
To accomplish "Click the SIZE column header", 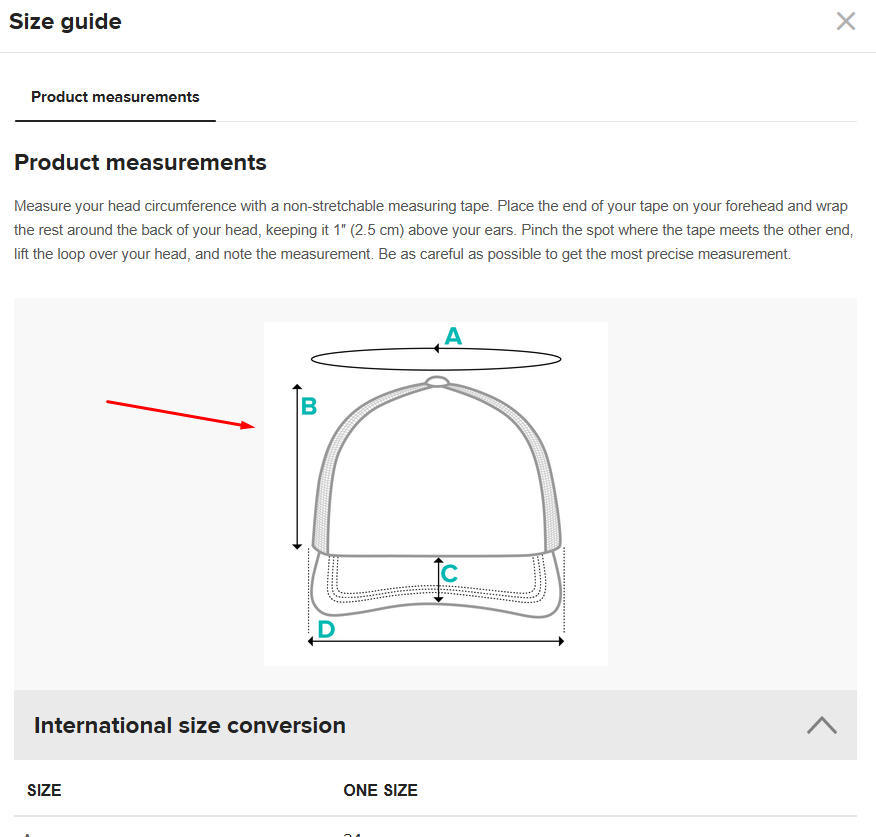I will point(44,790).
